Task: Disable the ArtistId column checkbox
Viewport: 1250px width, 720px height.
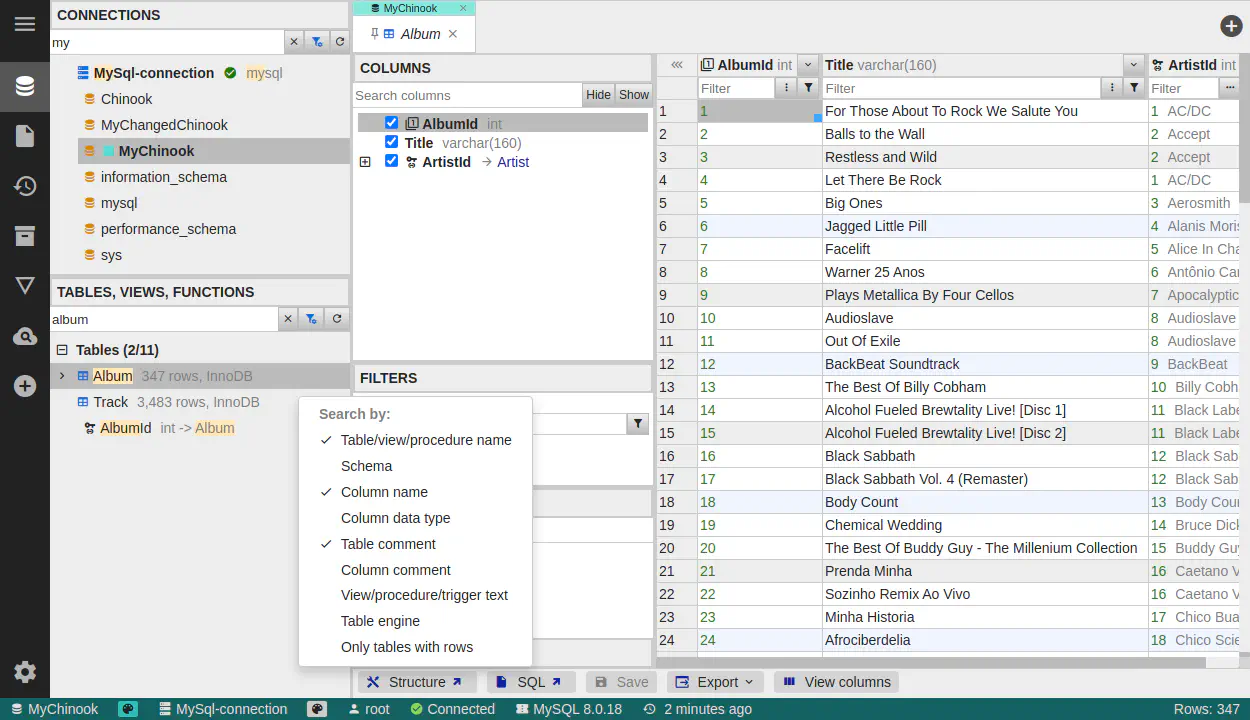Action: tap(392, 161)
